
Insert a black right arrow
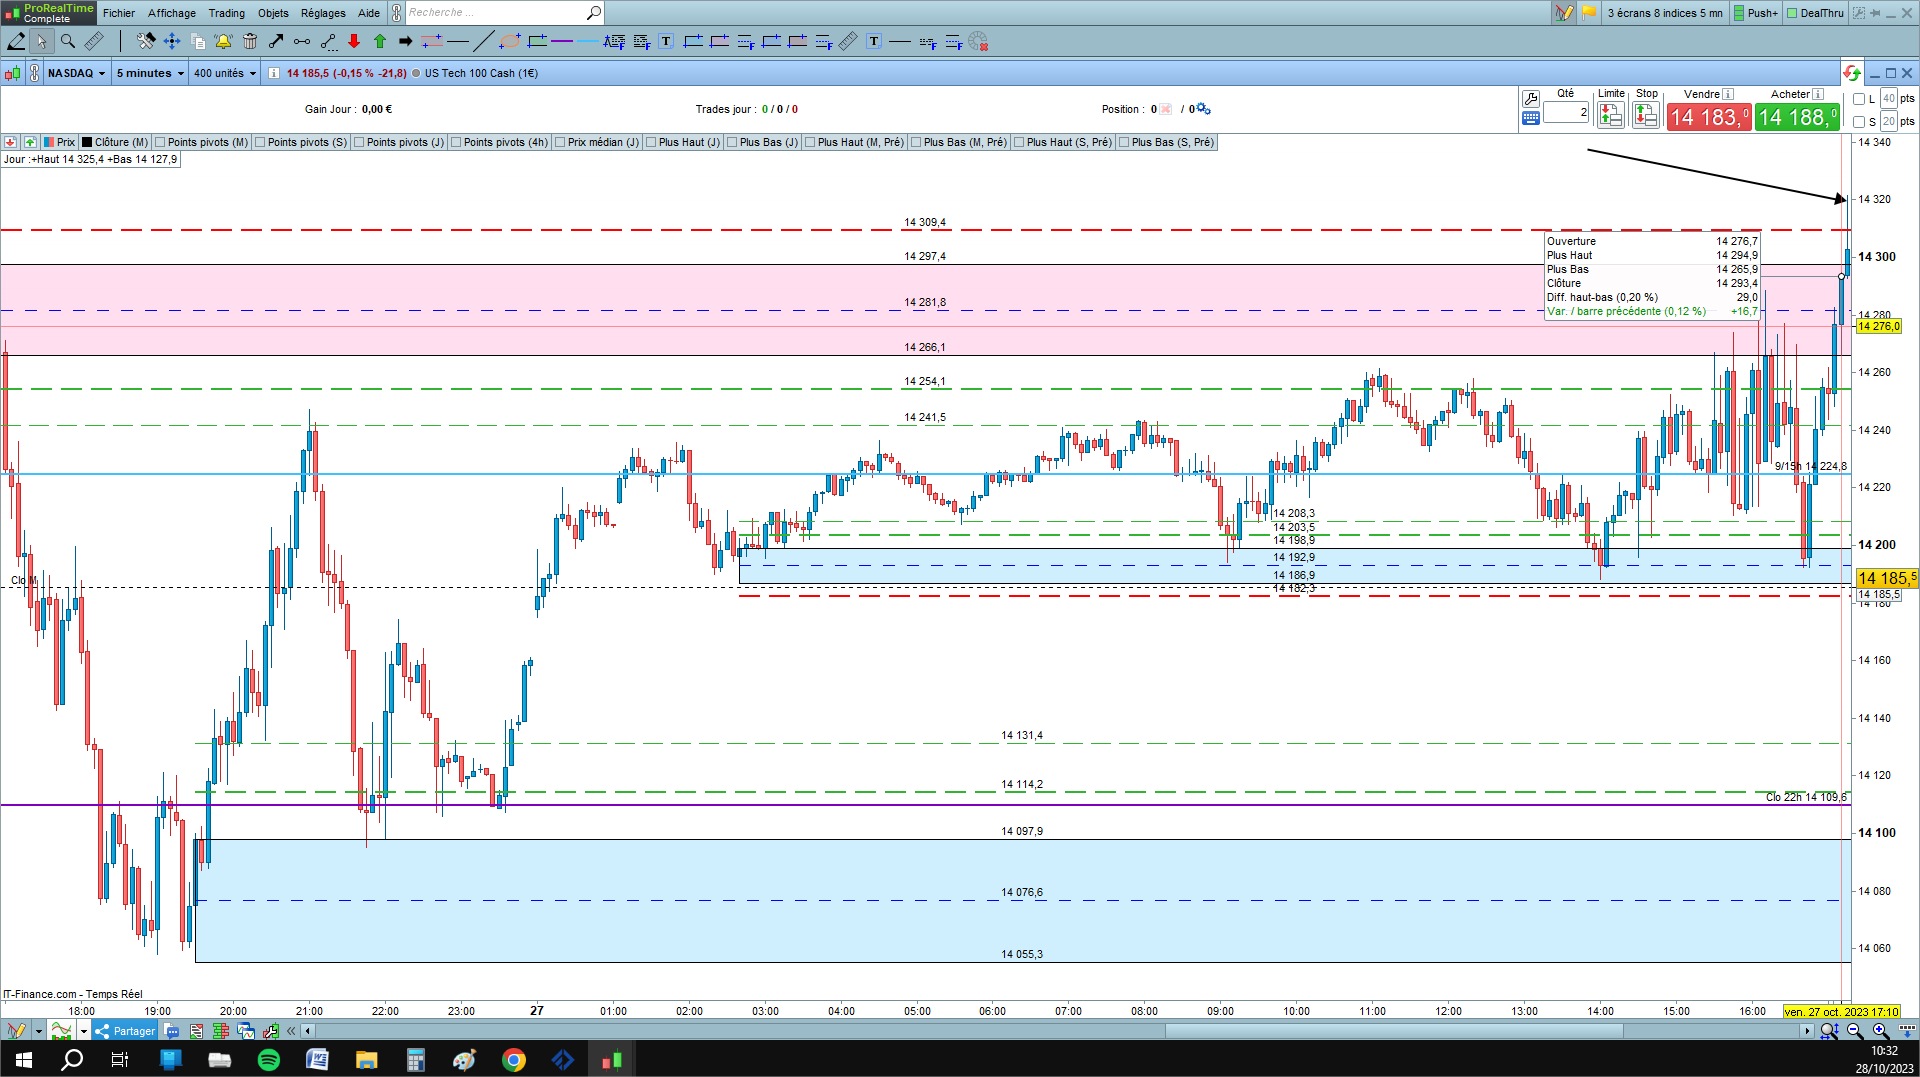coord(405,41)
